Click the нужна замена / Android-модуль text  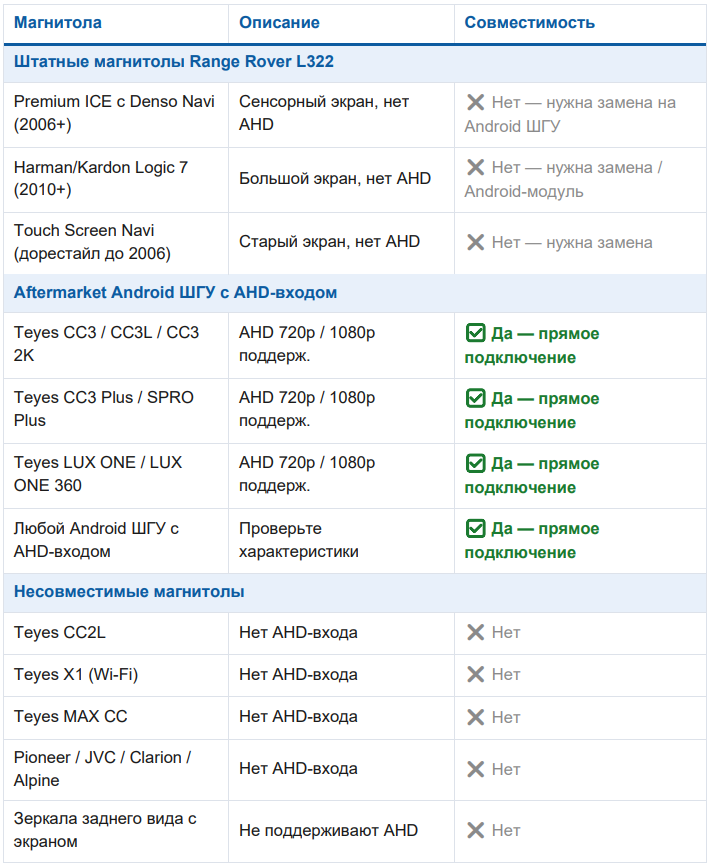pos(563,179)
